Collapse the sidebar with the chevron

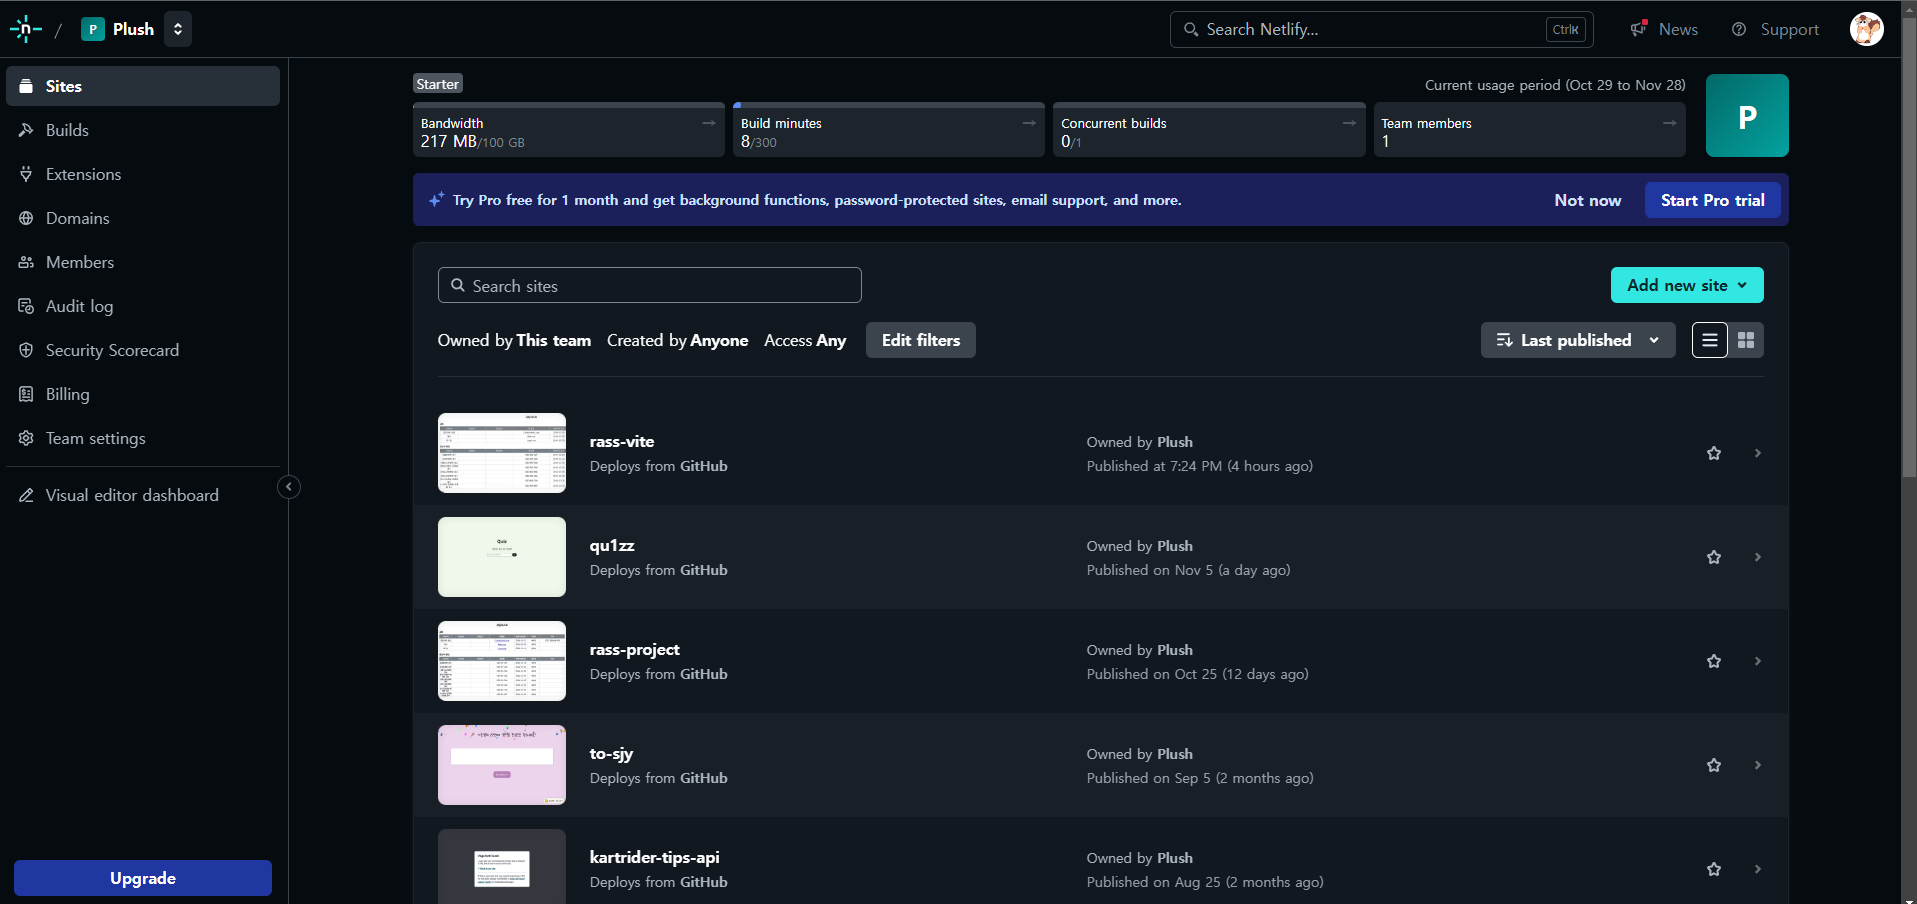(x=289, y=487)
